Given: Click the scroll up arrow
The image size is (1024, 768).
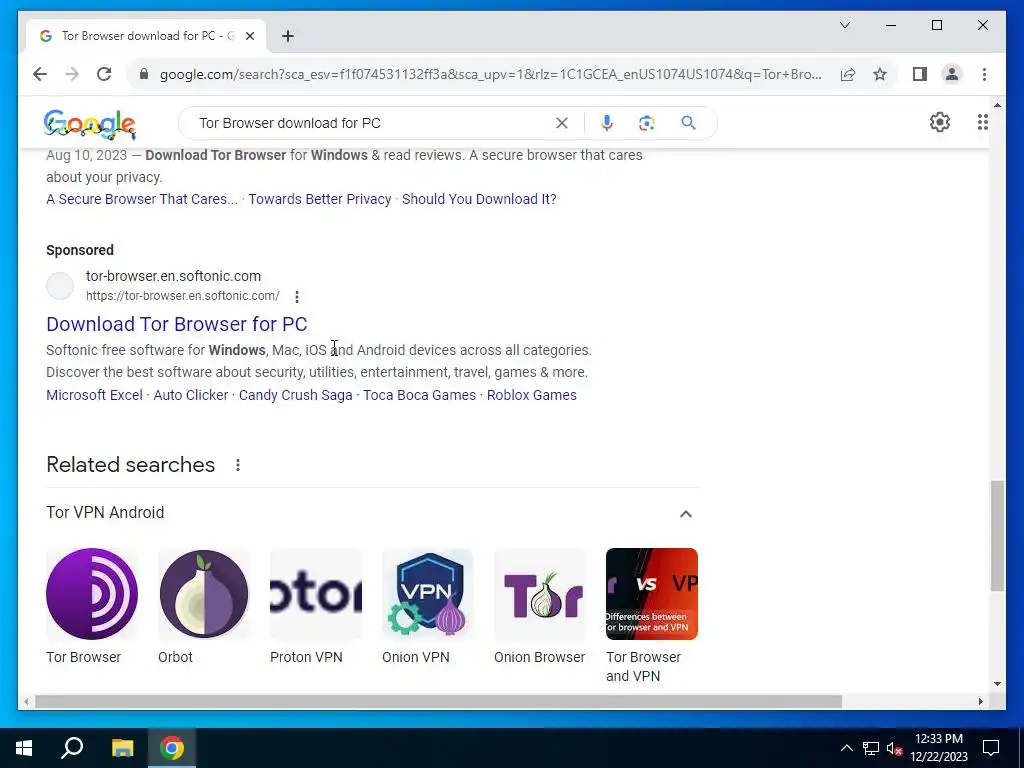Looking at the screenshot, I should point(997,104).
